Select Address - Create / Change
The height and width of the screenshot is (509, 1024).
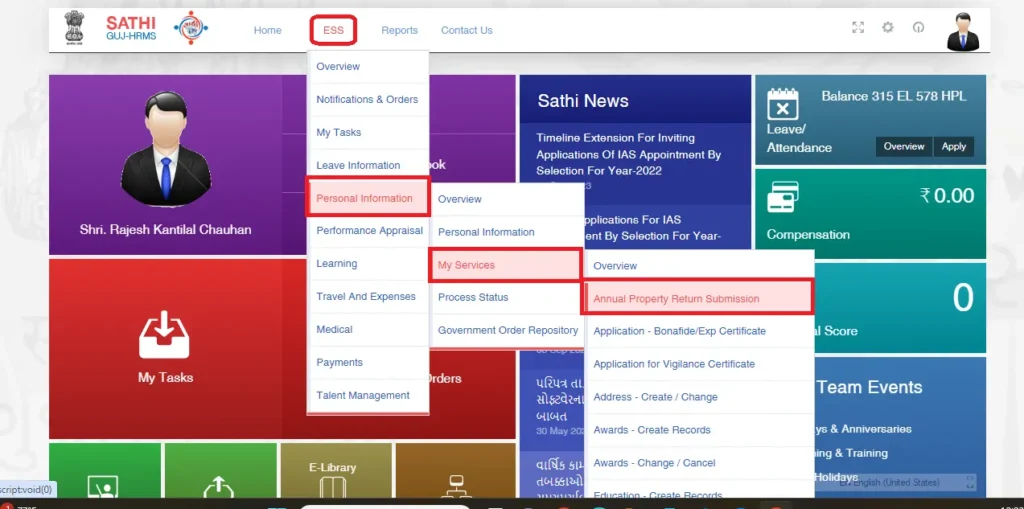699,397
